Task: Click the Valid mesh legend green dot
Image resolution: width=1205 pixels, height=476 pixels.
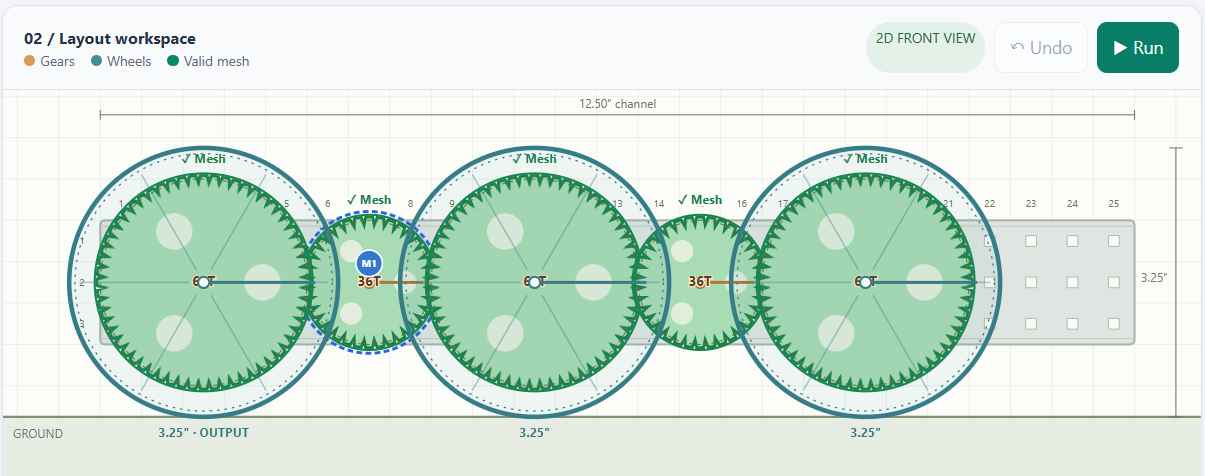Action: coord(173,61)
